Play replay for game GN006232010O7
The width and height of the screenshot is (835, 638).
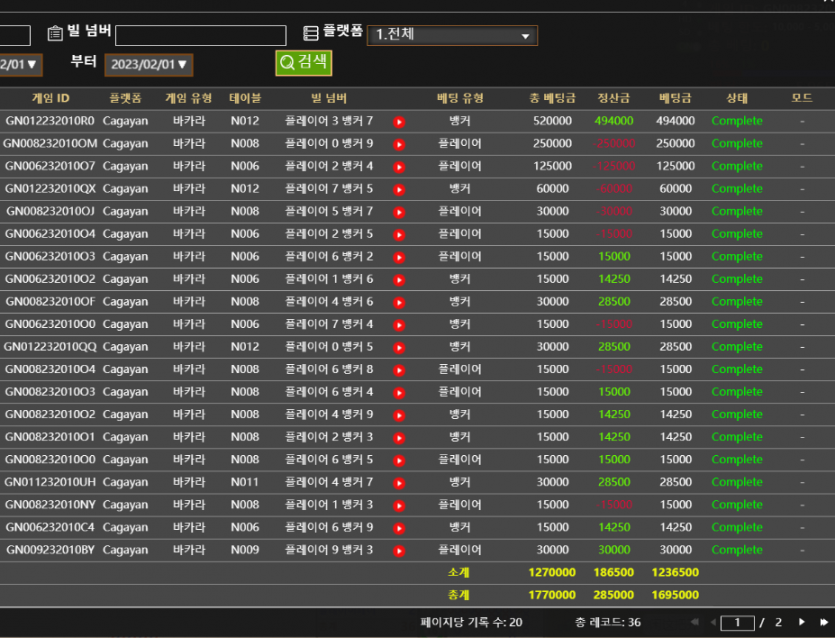399,167
